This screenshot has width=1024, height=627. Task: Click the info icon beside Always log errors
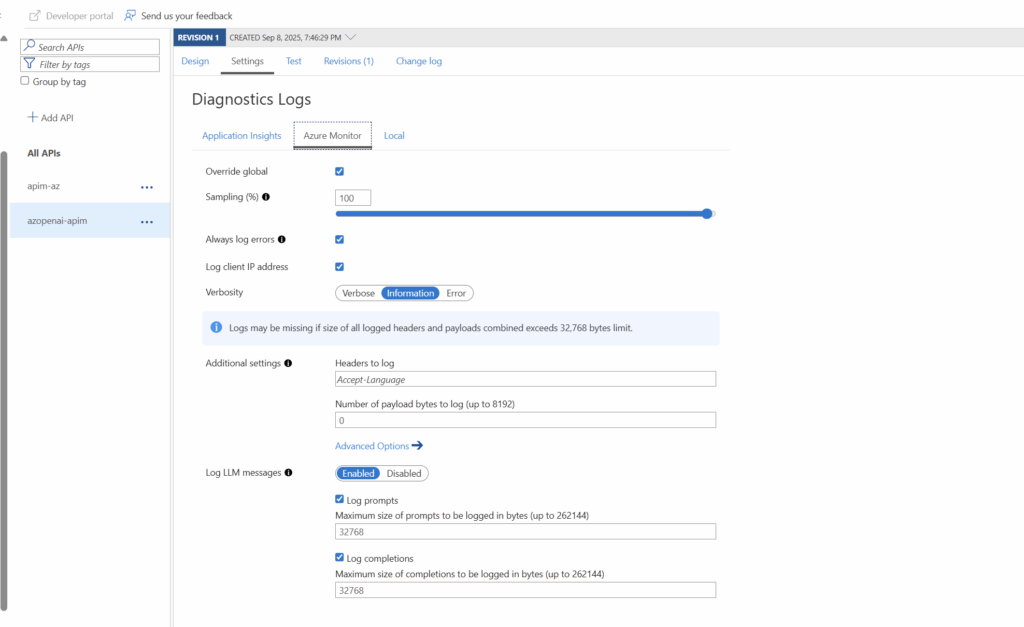(282, 240)
